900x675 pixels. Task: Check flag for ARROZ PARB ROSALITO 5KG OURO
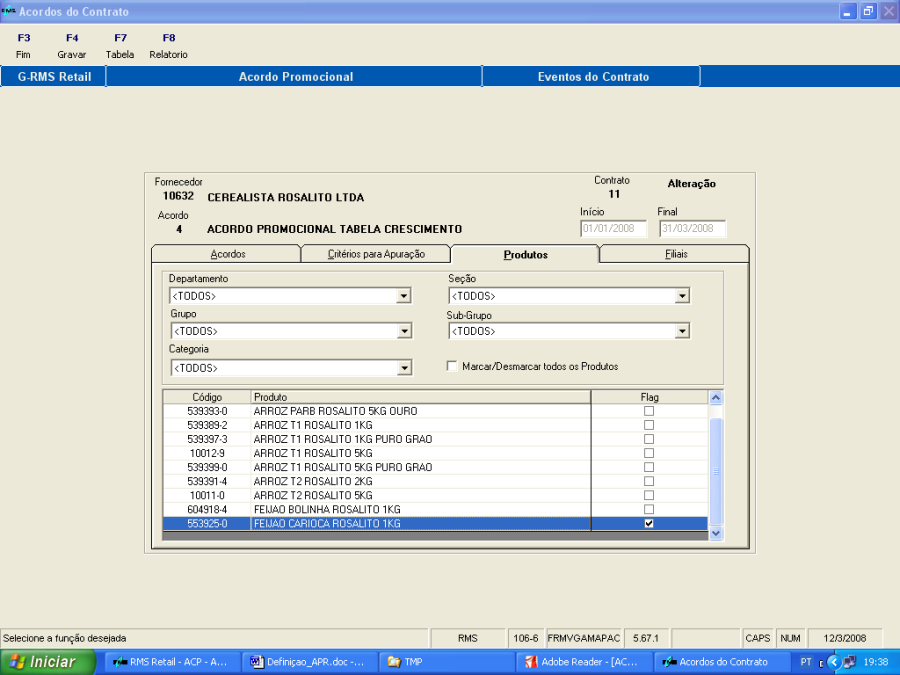pyautogui.click(x=649, y=411)
